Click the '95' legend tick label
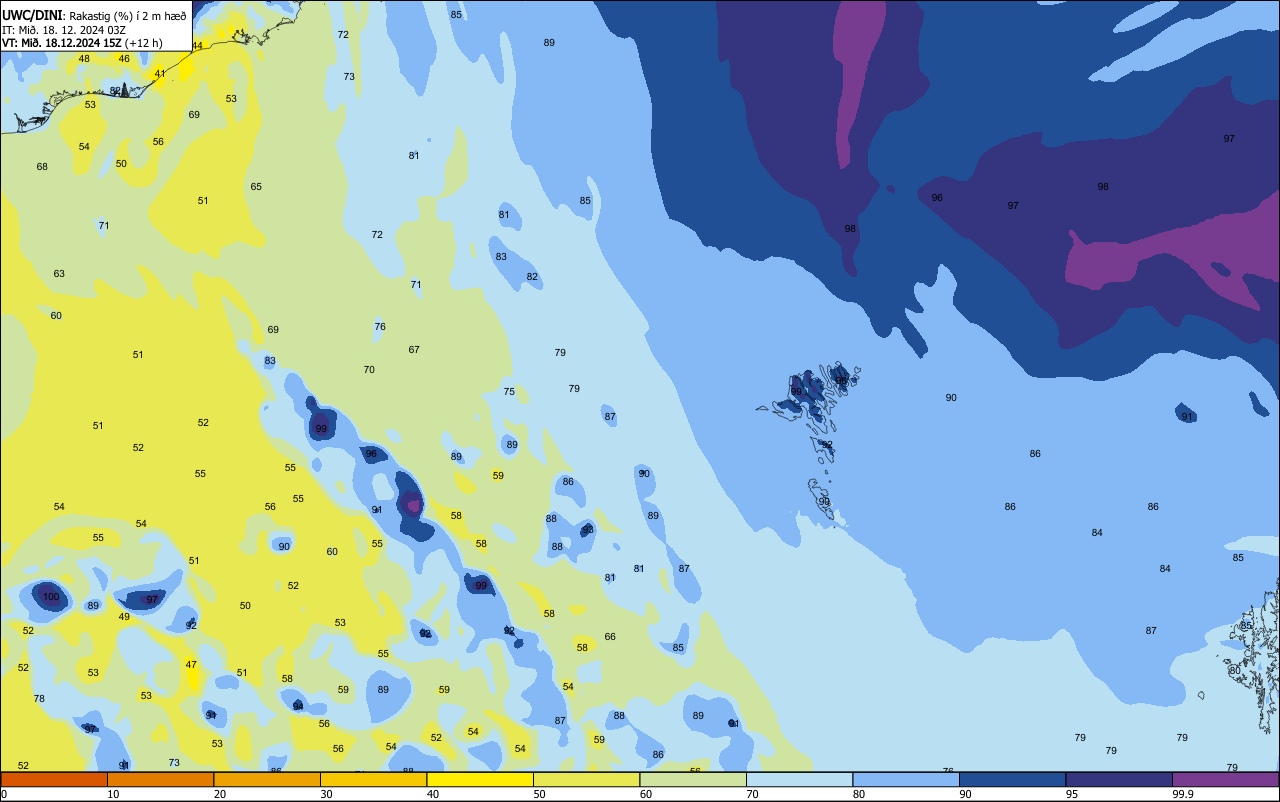The height and width of the screenshot is (802, 1280). 1072,794
